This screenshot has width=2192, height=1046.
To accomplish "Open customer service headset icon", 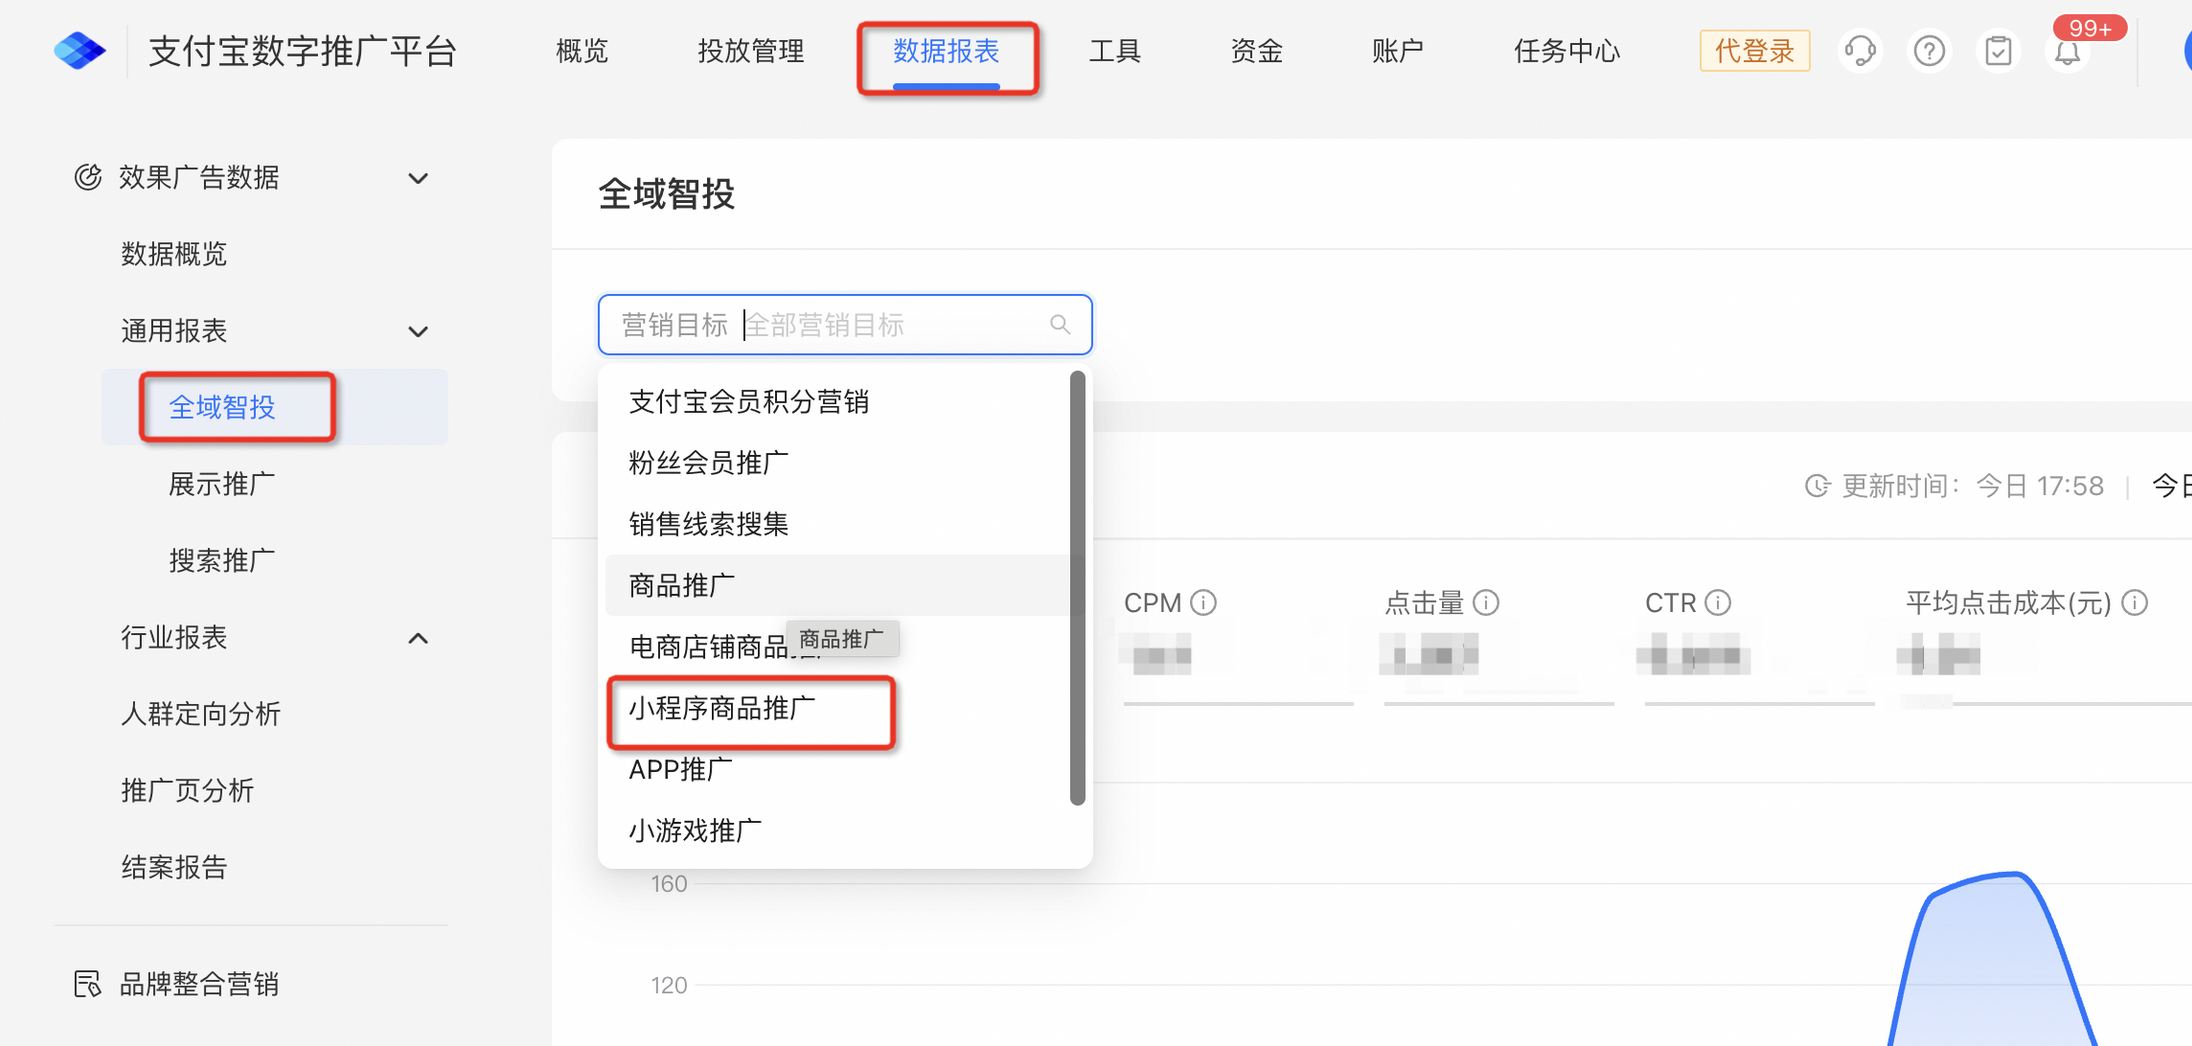I will (x=1860, y=50).
